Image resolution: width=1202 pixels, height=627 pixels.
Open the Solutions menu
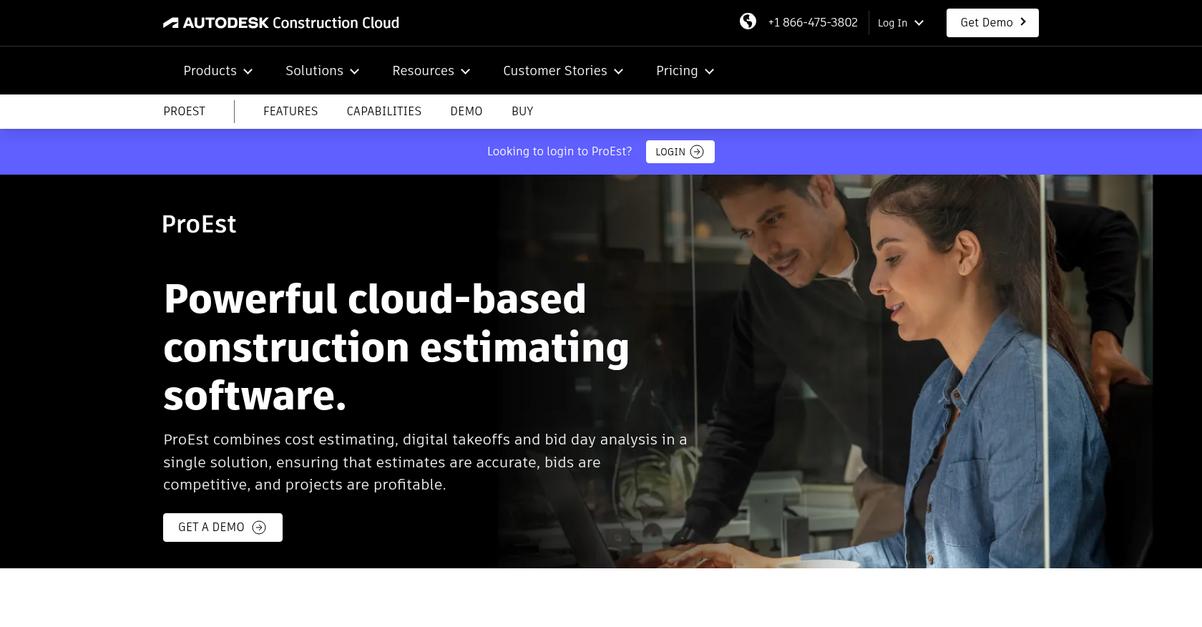point(322,71)
